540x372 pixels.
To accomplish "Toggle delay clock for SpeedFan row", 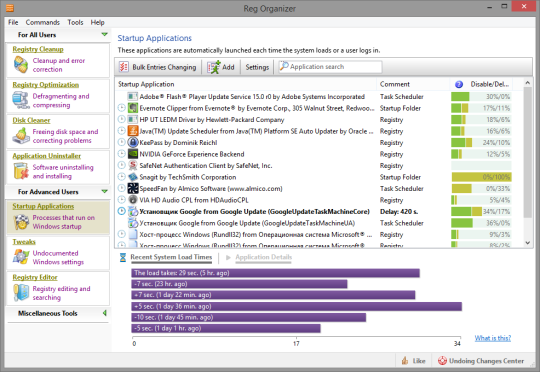I will coord(121,188).
